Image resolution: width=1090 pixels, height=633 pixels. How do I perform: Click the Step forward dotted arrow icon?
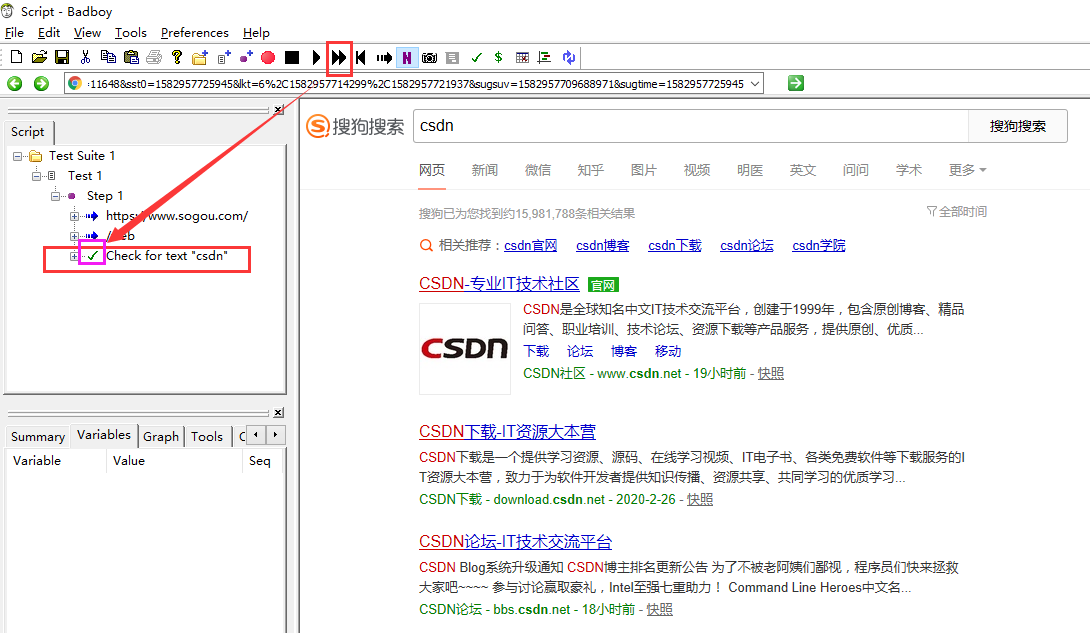(384, 58)
